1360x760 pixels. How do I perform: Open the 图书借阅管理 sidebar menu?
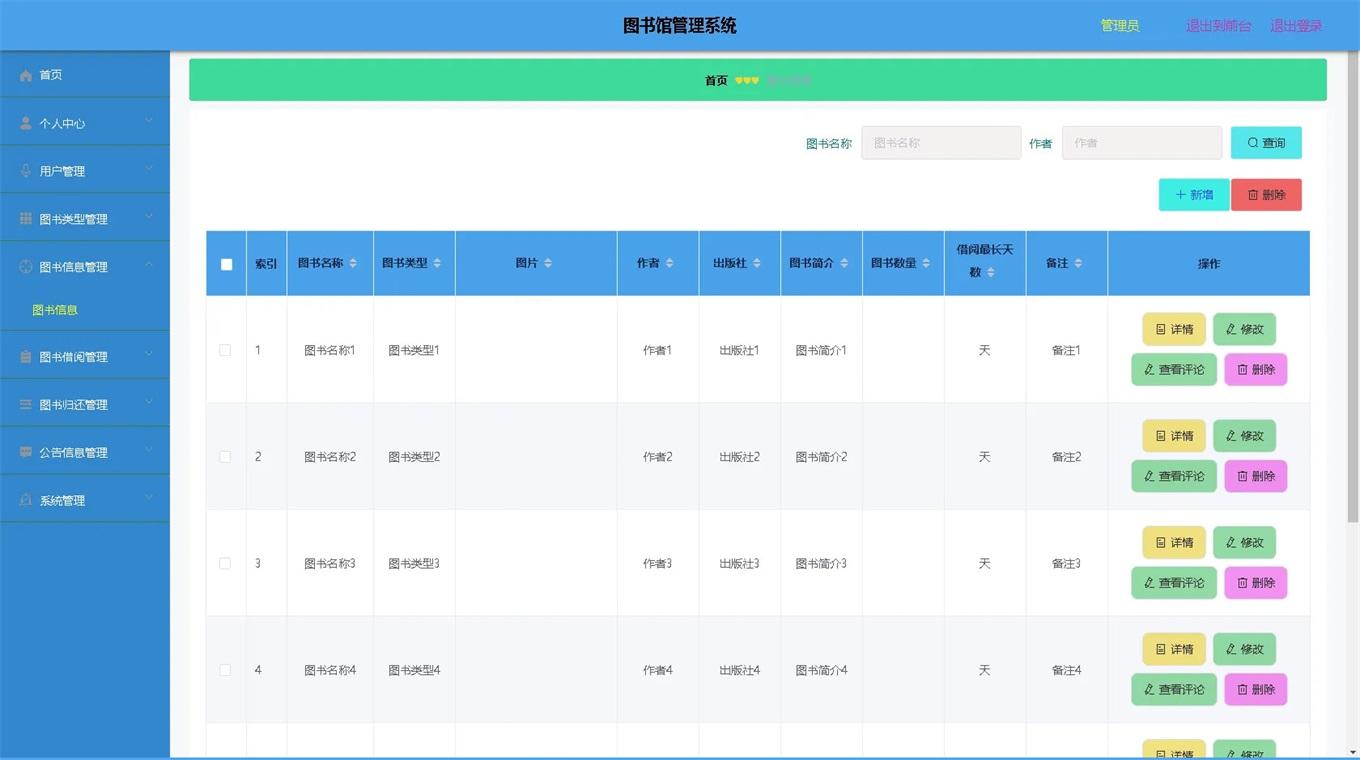click(85, 357)
